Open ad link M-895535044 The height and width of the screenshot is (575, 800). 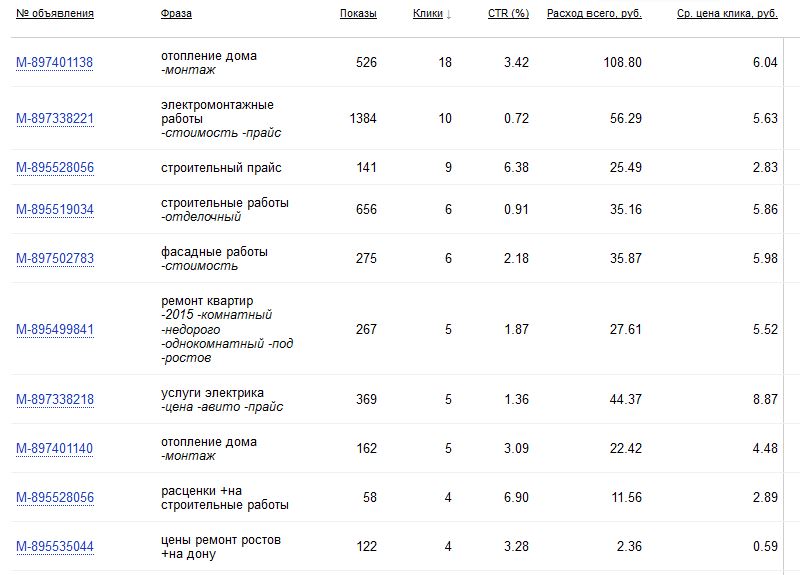tap(55, 547)
